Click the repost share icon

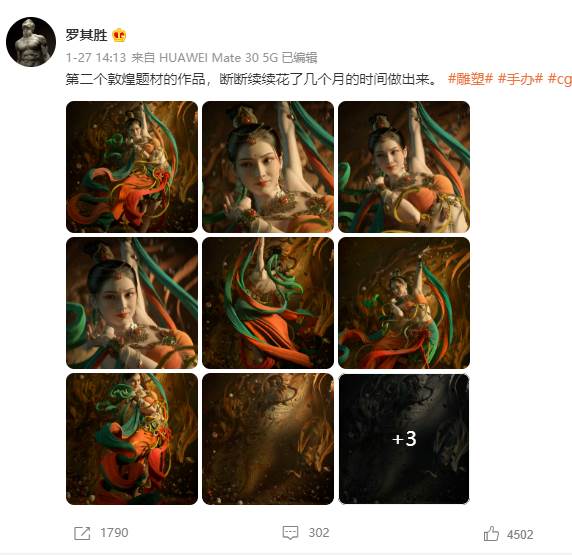[82, 533]
